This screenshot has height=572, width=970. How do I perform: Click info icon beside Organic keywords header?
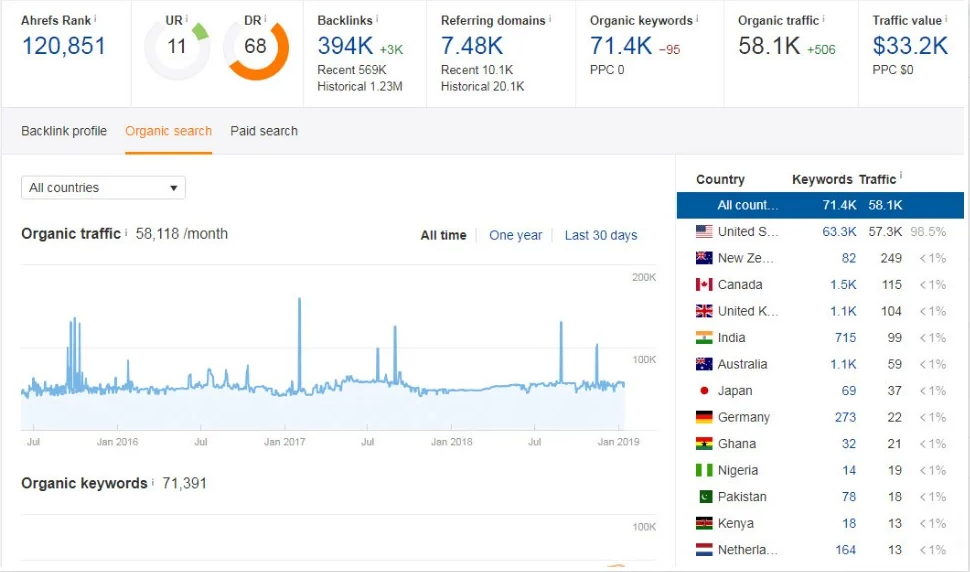pyautogui.click(x=697, y=19)
